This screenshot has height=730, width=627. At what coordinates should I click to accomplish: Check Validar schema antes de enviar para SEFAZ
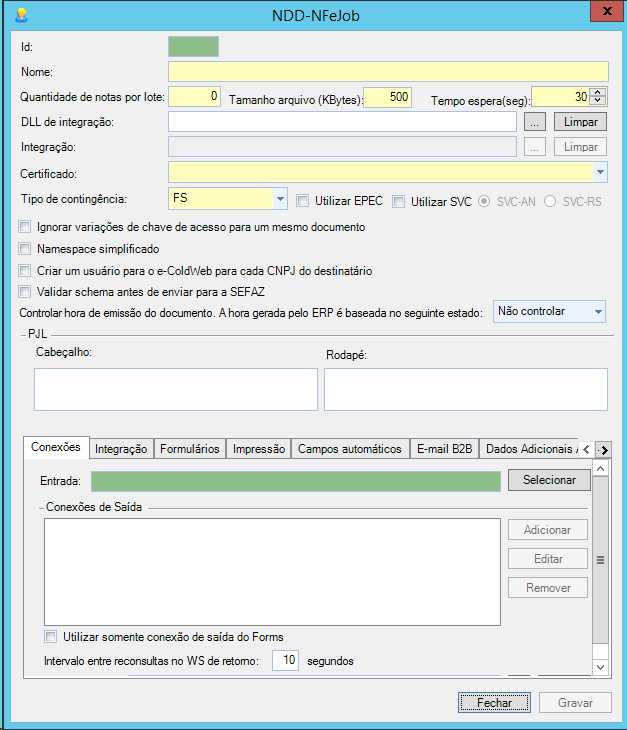coord(25,292)
